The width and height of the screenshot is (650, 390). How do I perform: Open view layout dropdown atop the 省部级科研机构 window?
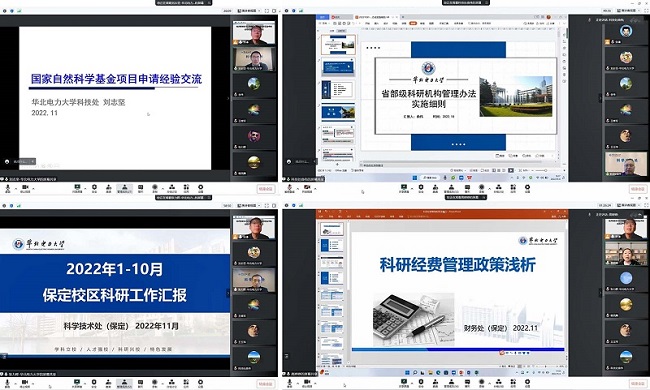[x=628, y=10]
